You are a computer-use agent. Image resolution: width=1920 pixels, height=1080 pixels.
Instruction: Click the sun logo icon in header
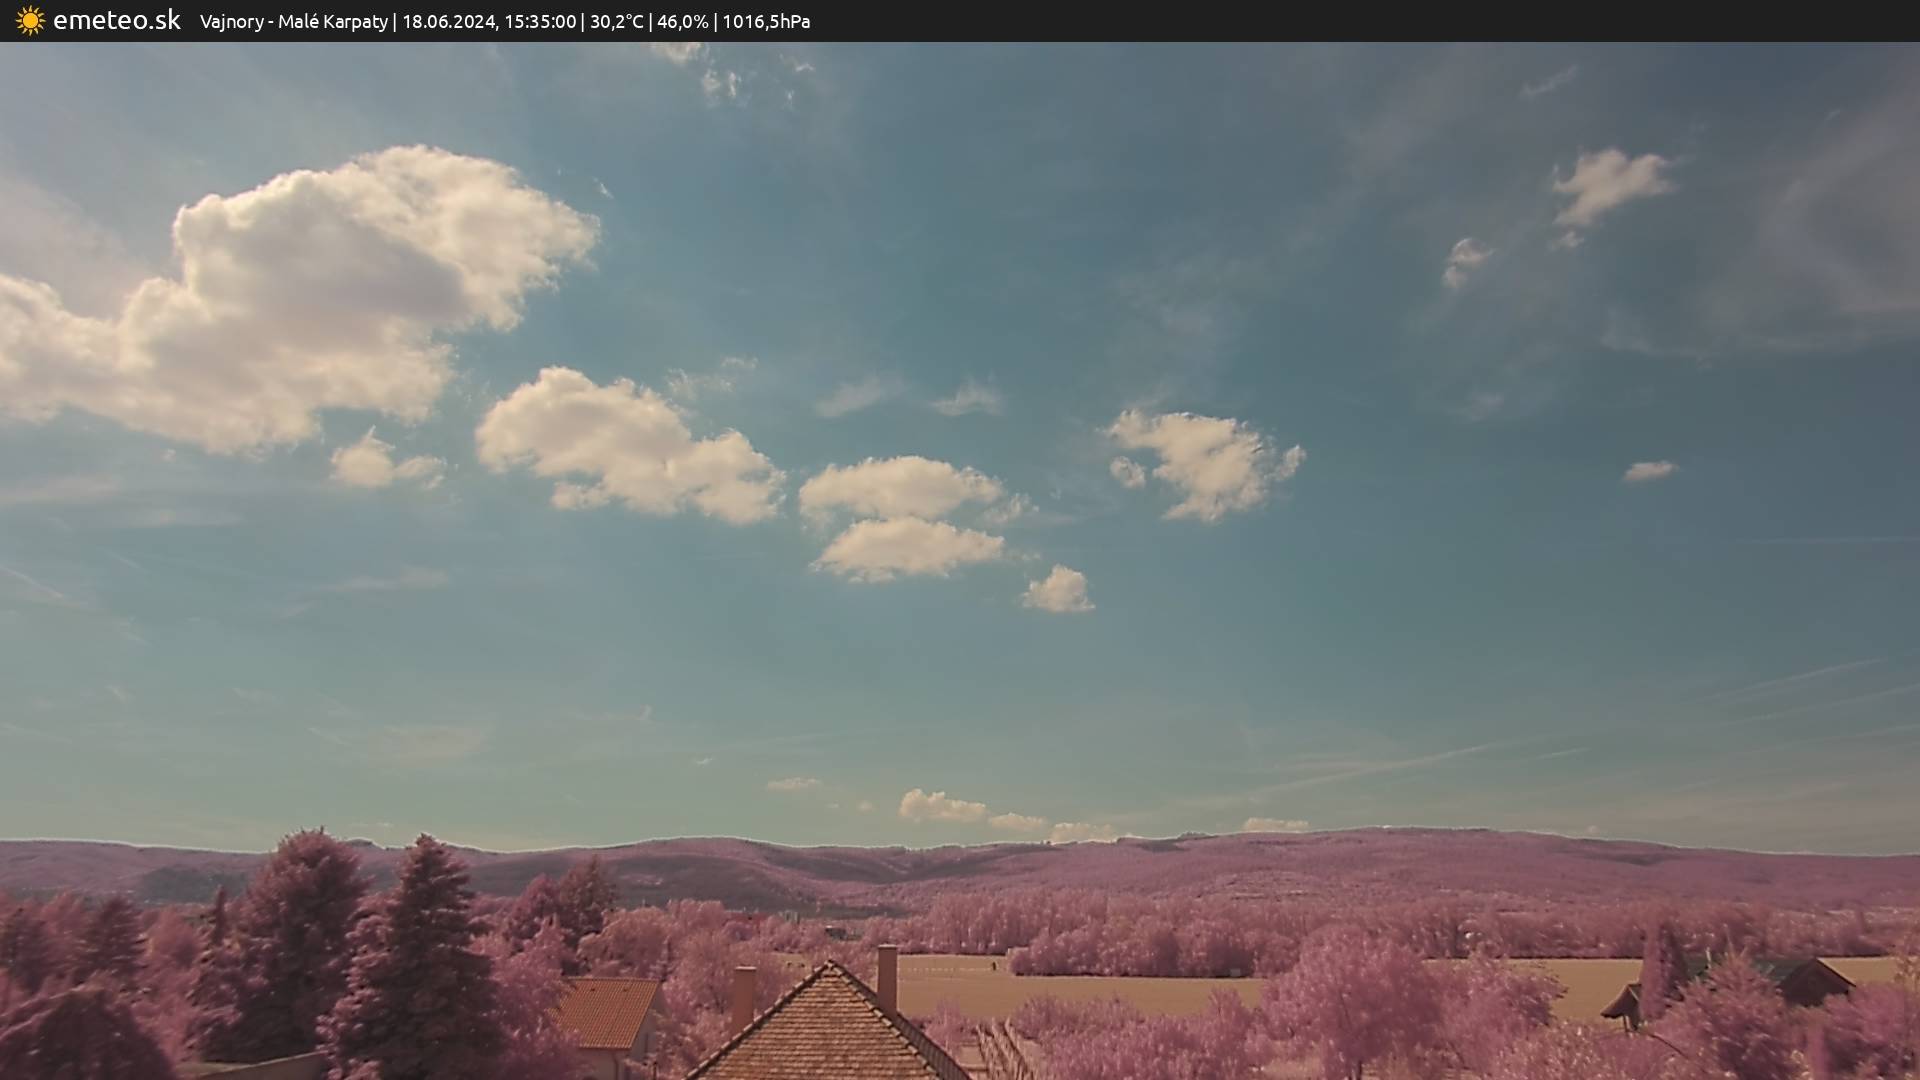tap(30, 21)
